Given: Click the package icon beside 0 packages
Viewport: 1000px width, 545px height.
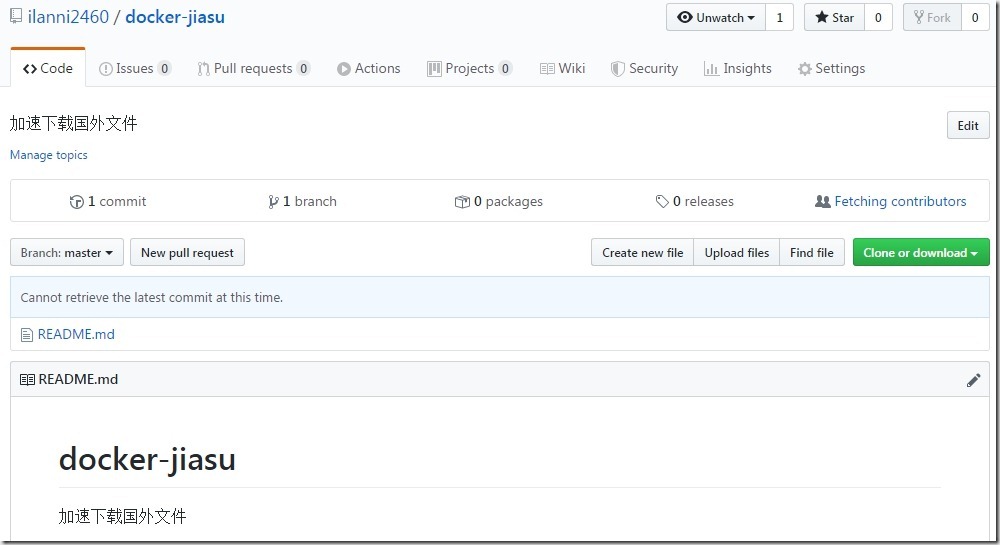Looking at the screenshot, I should click(x=462, y=202).
